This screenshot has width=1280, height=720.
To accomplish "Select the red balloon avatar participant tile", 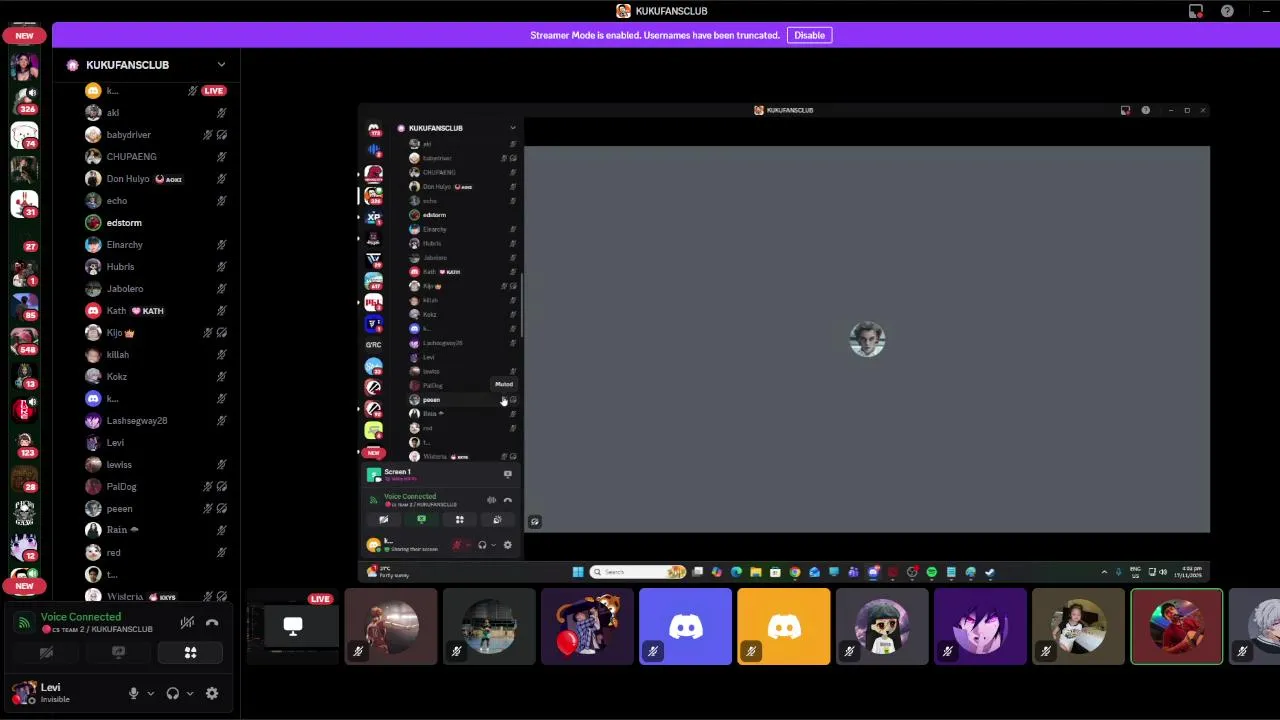I will [x=588, y=627].
